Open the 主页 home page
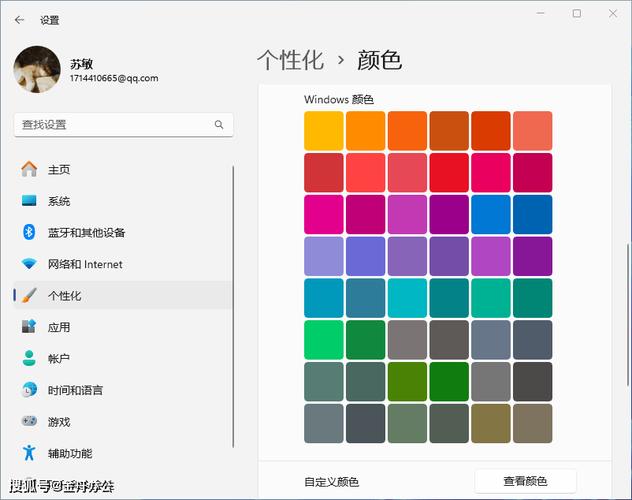The image size is (632, 500). point(123,170)
